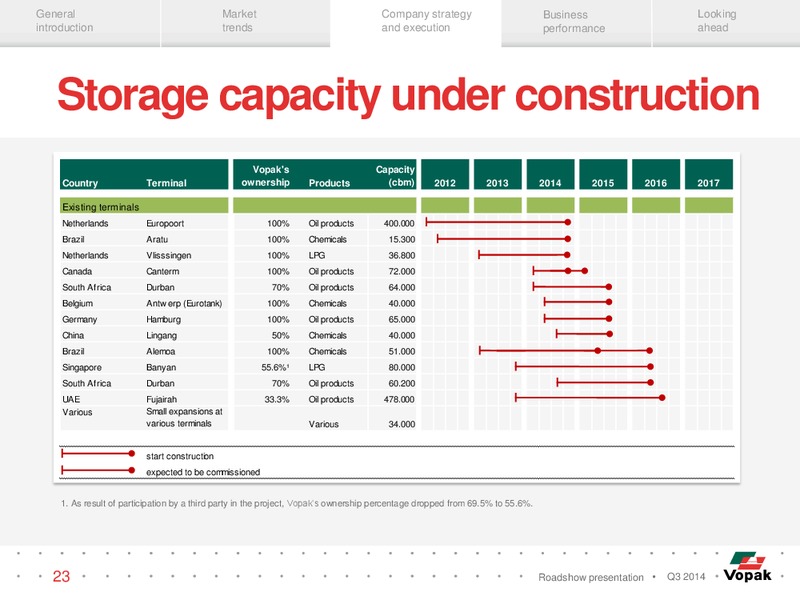Click the Europoort commissioning end dot
The image size is (800, 600).
(x=568, y=222)
